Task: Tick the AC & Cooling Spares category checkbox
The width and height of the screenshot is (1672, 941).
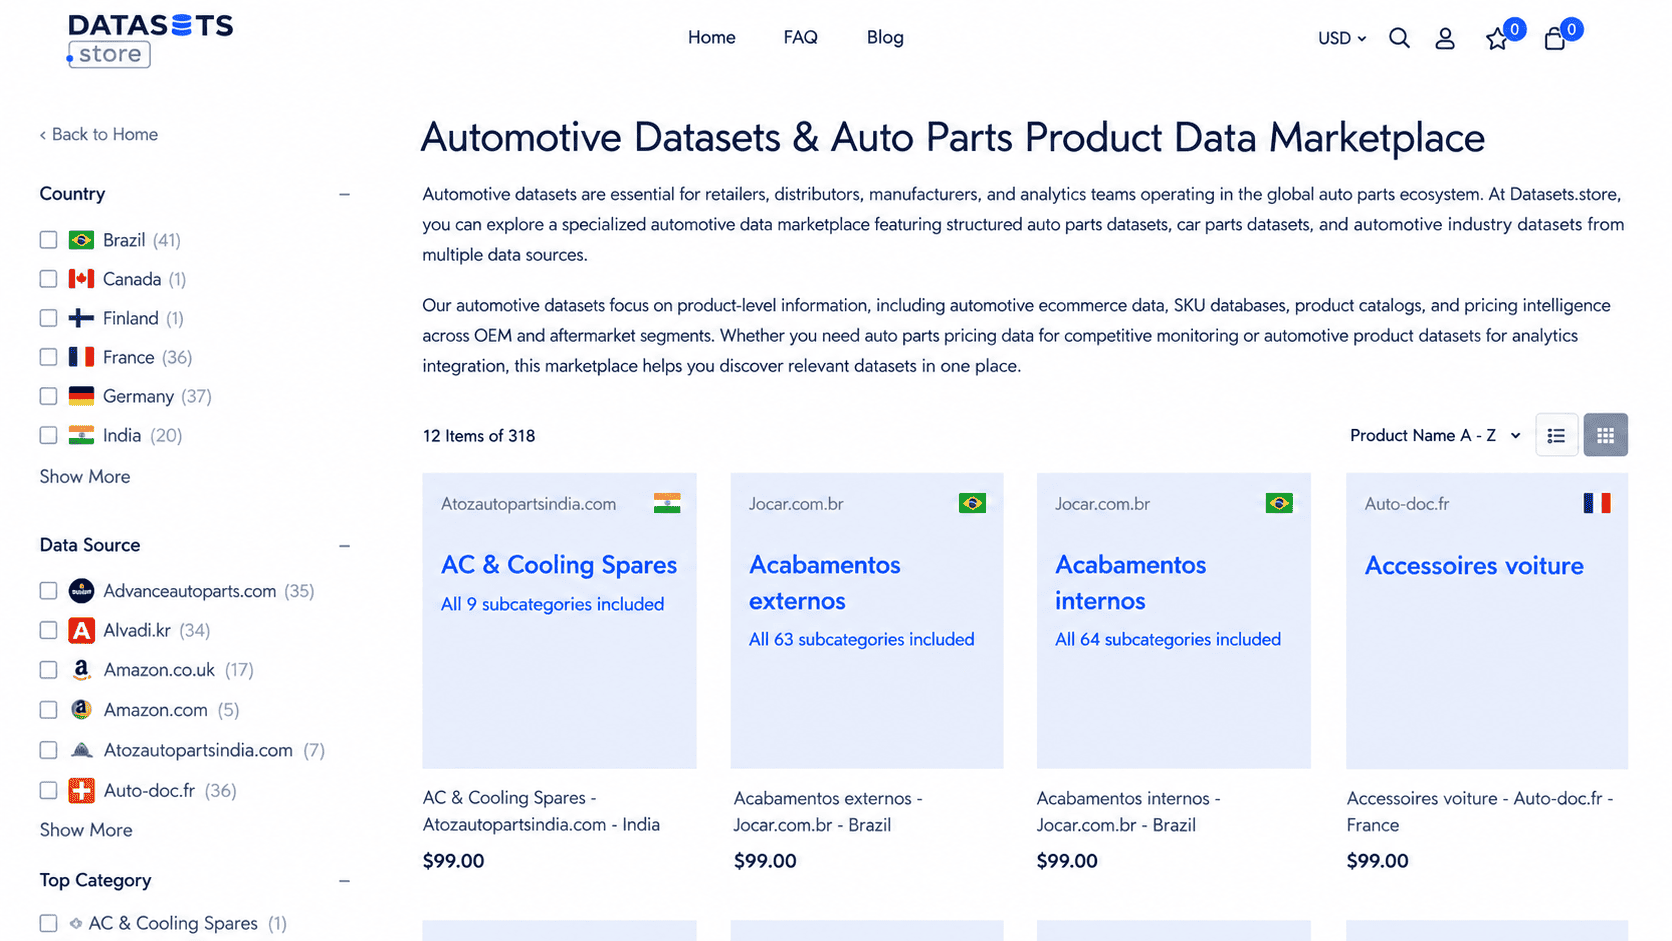Action: (x=48, y=923)
